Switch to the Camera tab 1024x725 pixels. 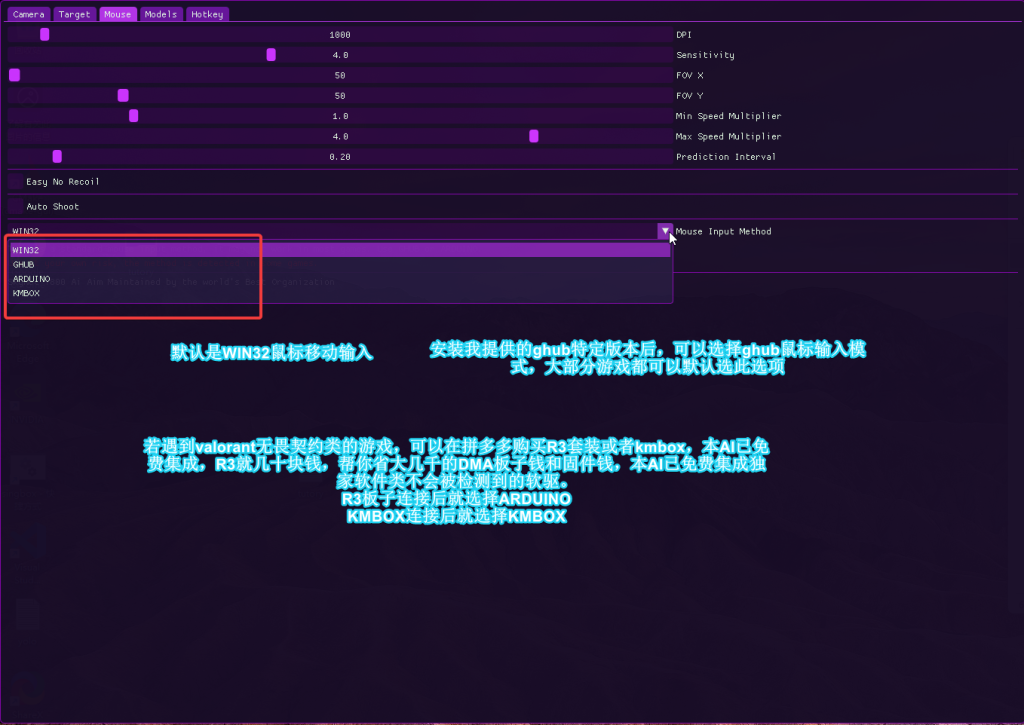[29, 14]
